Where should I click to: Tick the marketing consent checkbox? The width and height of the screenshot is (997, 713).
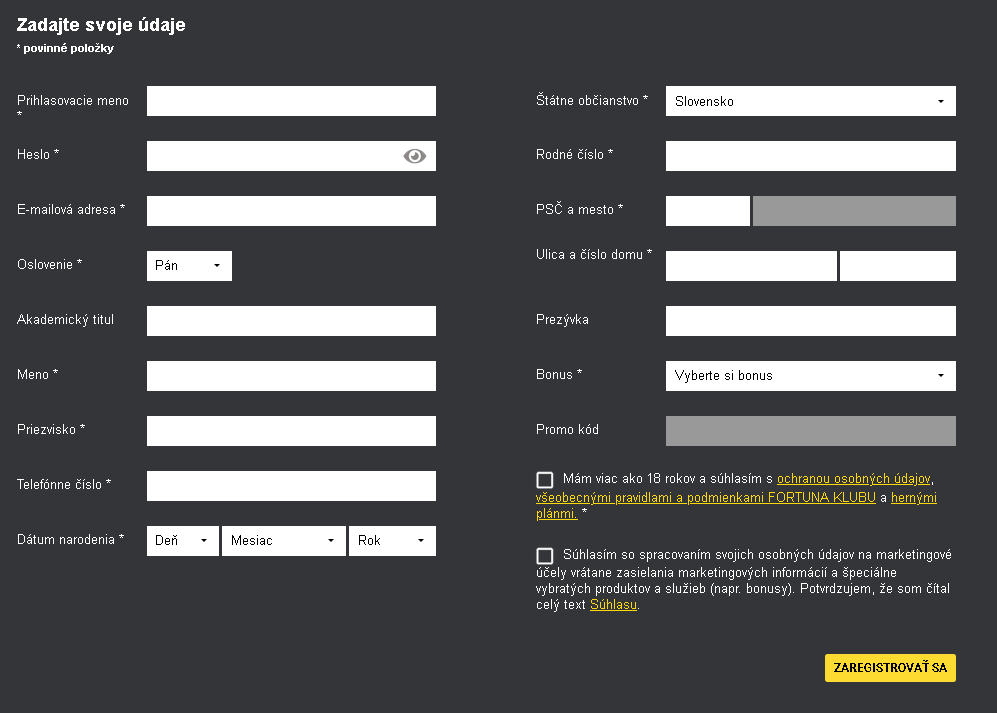tap(545, 556)
